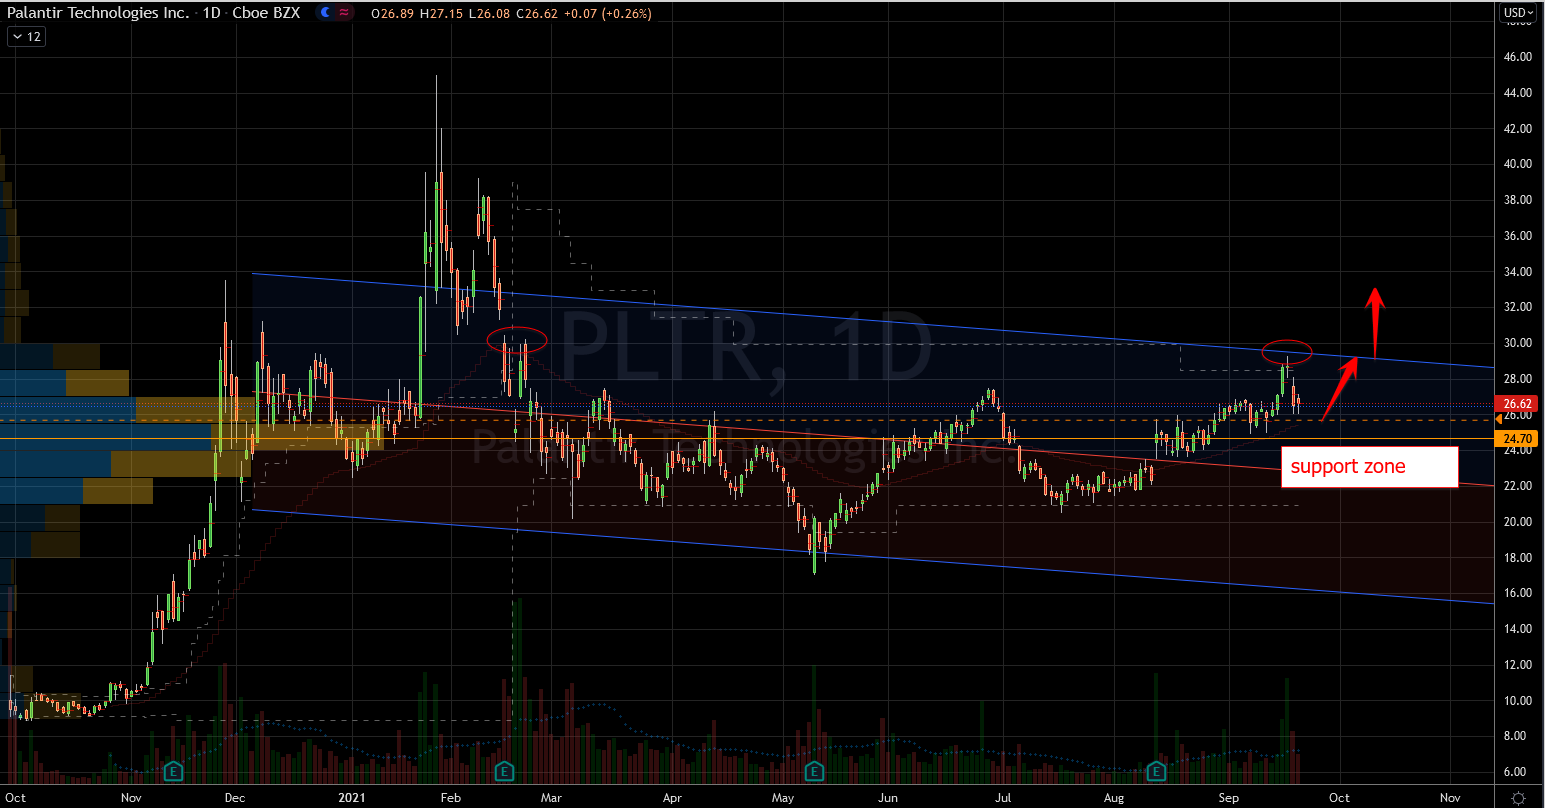
Task: Click the 36.00 price axis label
Action: [1519, 236]
